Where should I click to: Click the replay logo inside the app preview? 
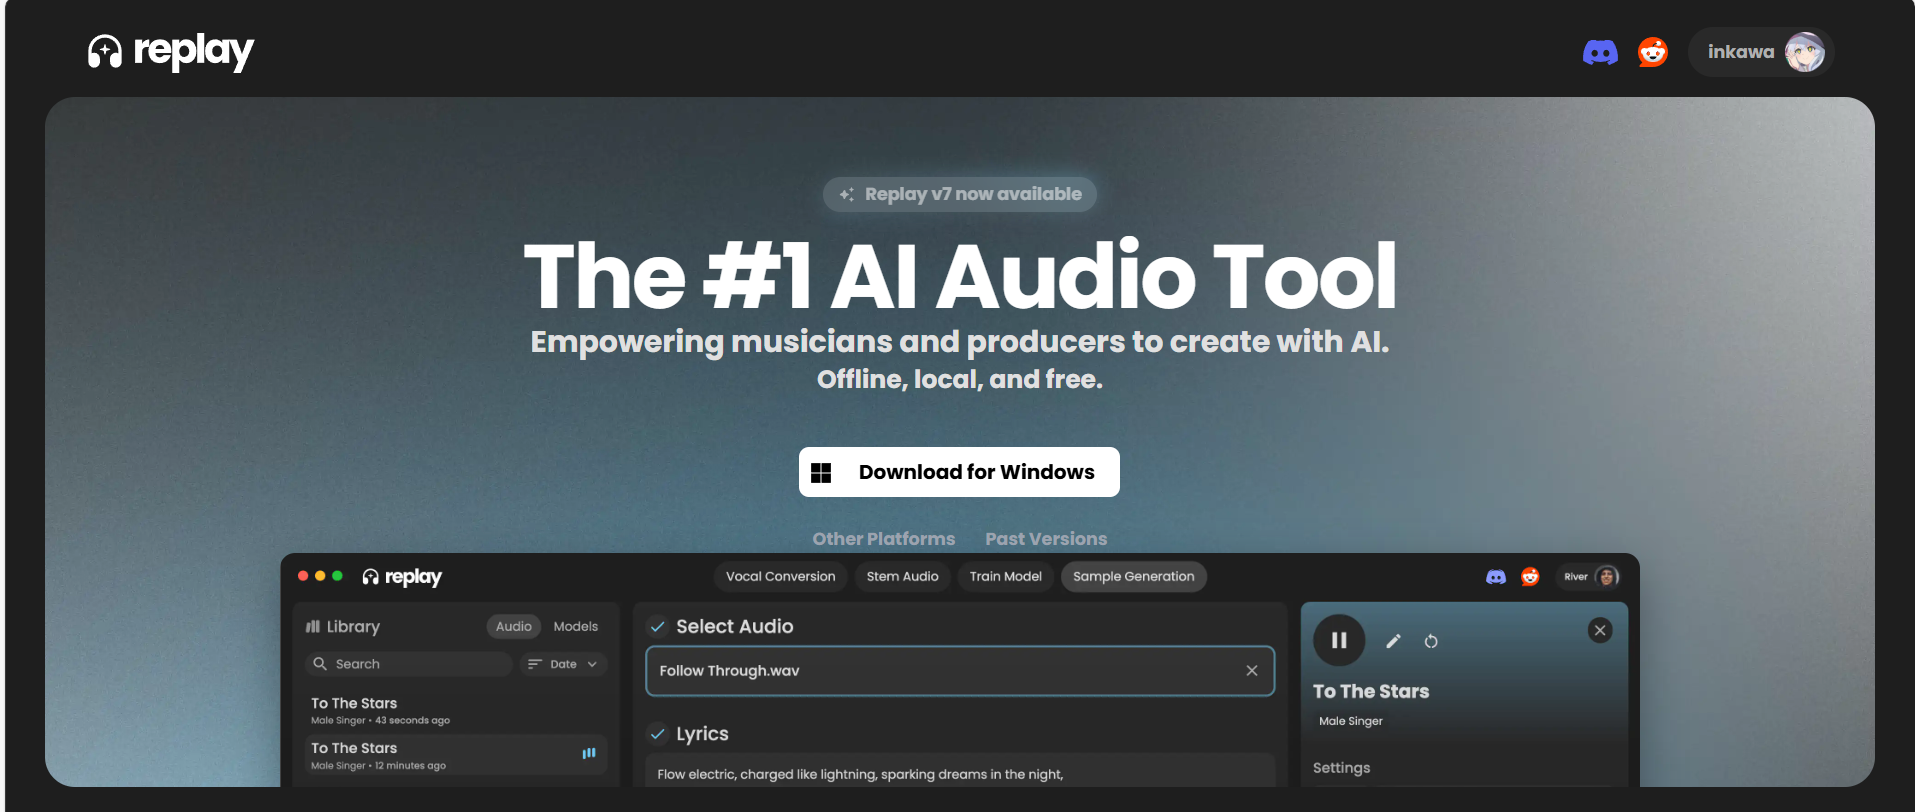(x=402, y=577)
